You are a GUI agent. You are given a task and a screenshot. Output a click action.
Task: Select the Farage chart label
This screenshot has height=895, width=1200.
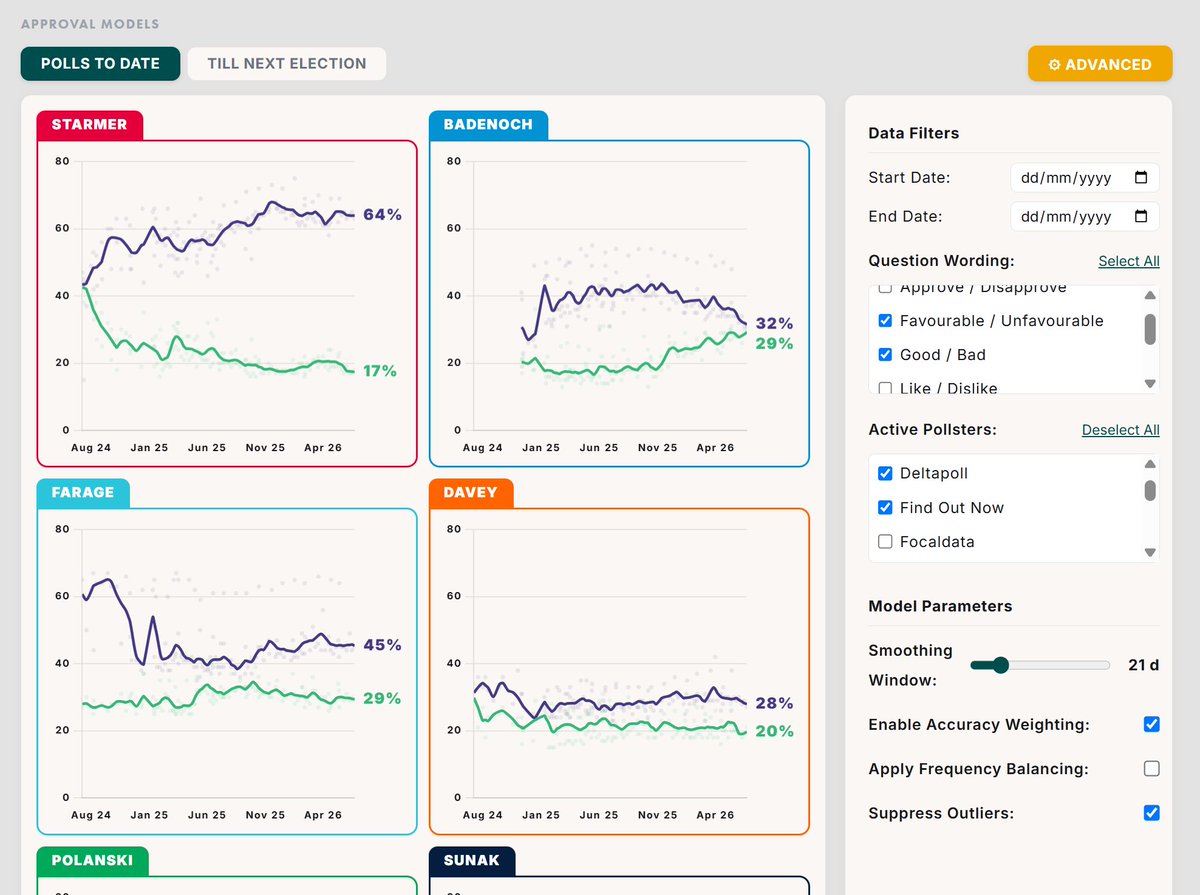[83, 493]
